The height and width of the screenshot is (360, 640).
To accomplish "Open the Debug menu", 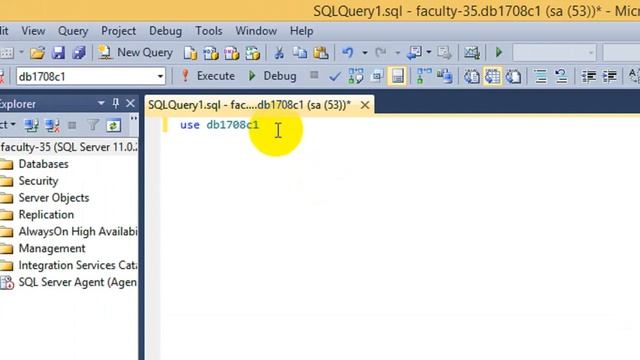I will point(165,31).
